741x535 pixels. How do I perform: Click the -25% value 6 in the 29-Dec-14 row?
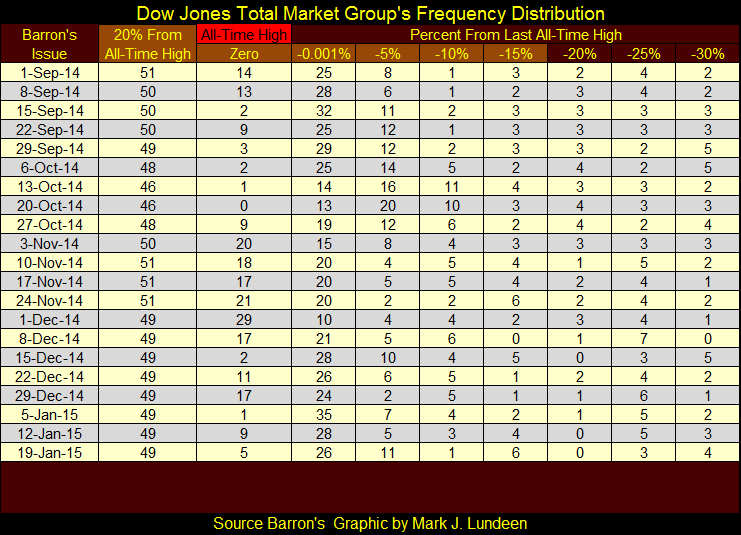coord(644,396)
